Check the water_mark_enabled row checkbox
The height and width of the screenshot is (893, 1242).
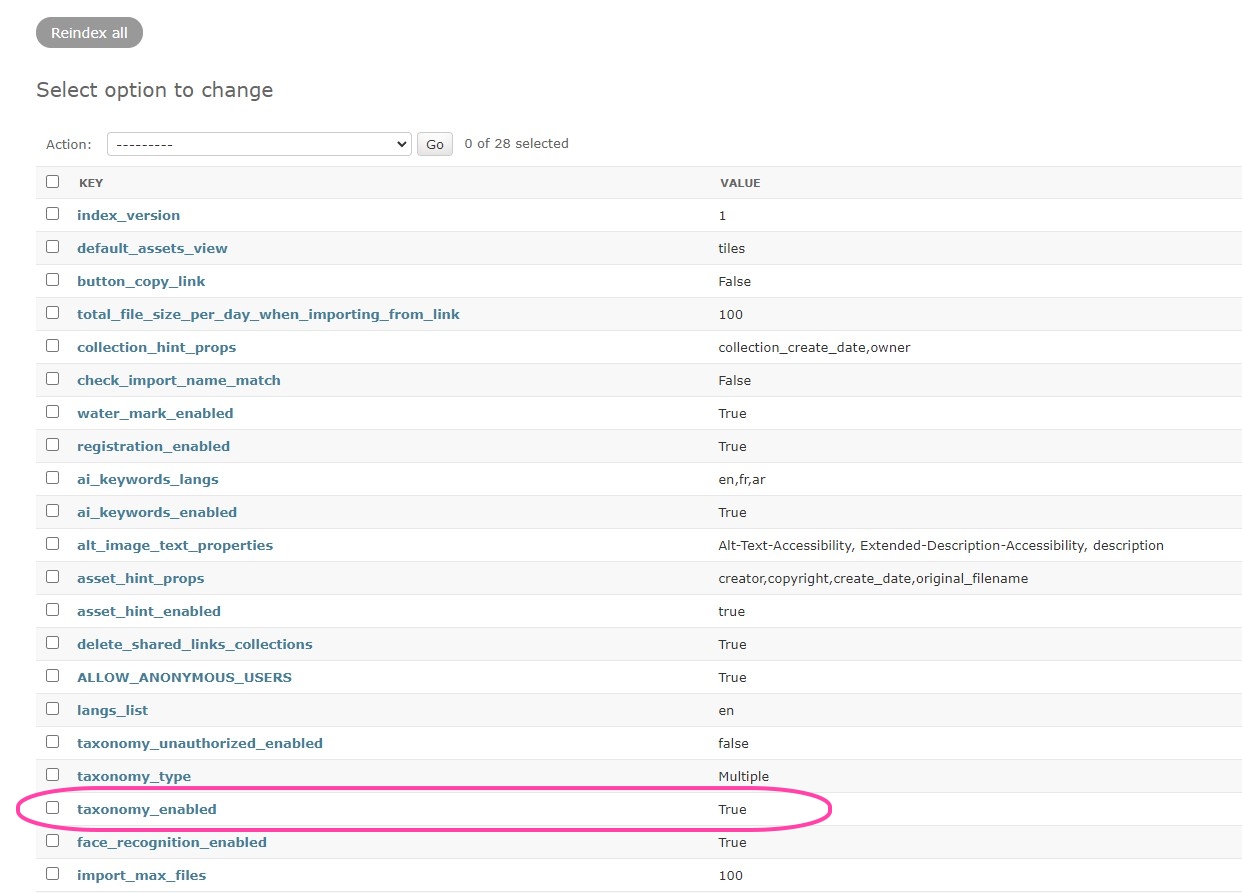pyautogui.click(x=52, y=411)
